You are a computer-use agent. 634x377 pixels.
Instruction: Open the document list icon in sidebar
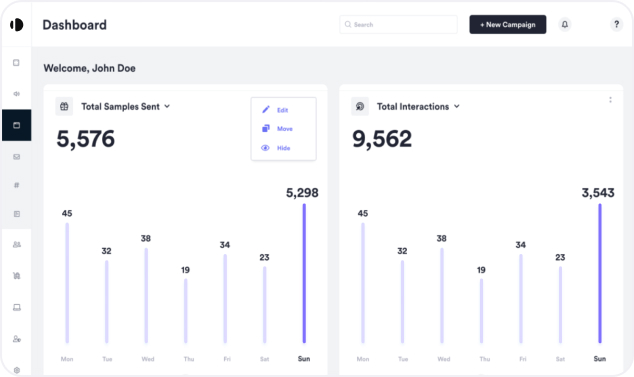click(x=17, y=214)
